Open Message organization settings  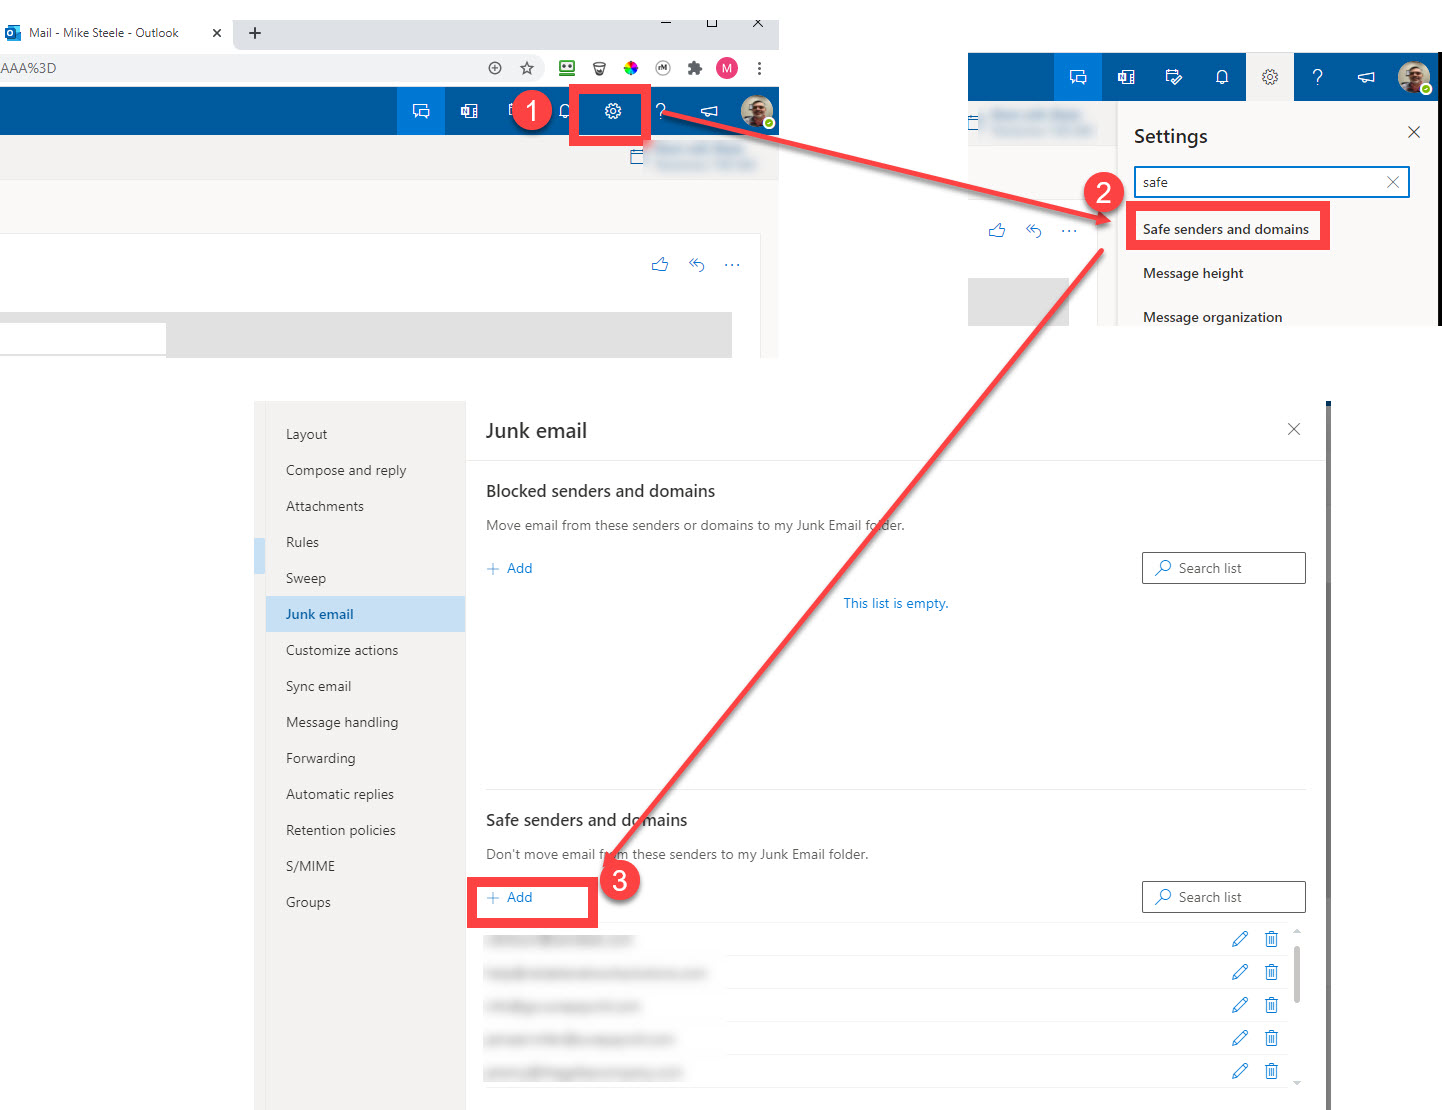point(1212,317)
